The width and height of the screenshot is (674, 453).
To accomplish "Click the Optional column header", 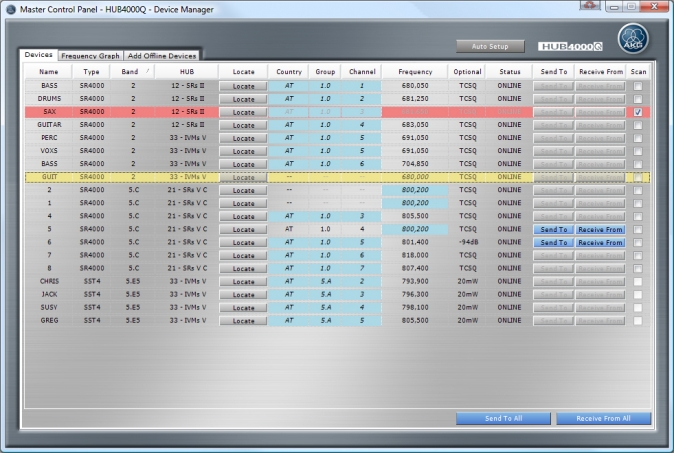I will pyautogui.click(x=467, y=72).
